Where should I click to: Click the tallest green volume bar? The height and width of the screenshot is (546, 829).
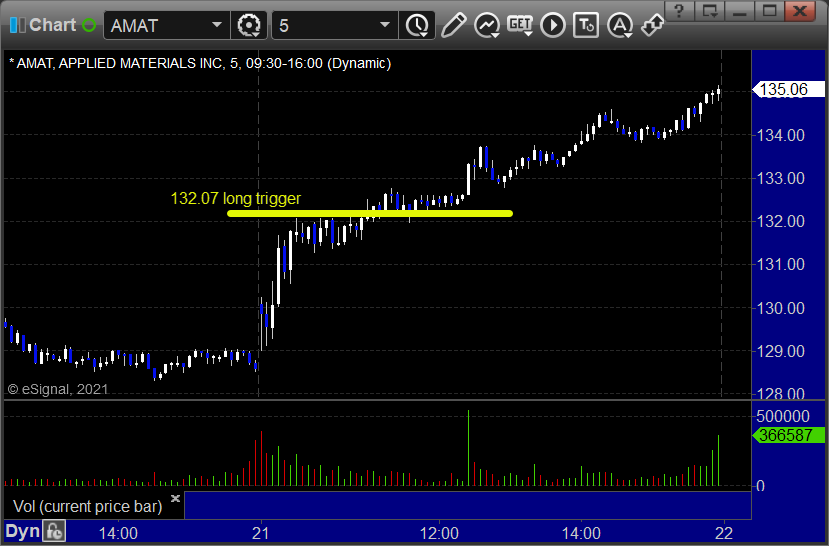468,448
